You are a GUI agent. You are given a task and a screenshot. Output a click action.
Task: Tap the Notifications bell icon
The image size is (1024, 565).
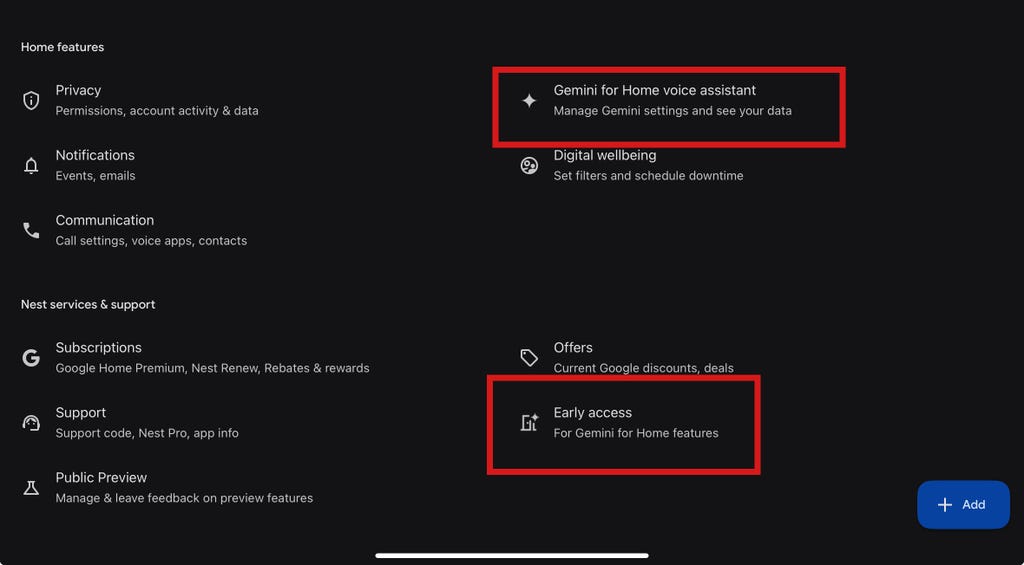pos(31,166)
